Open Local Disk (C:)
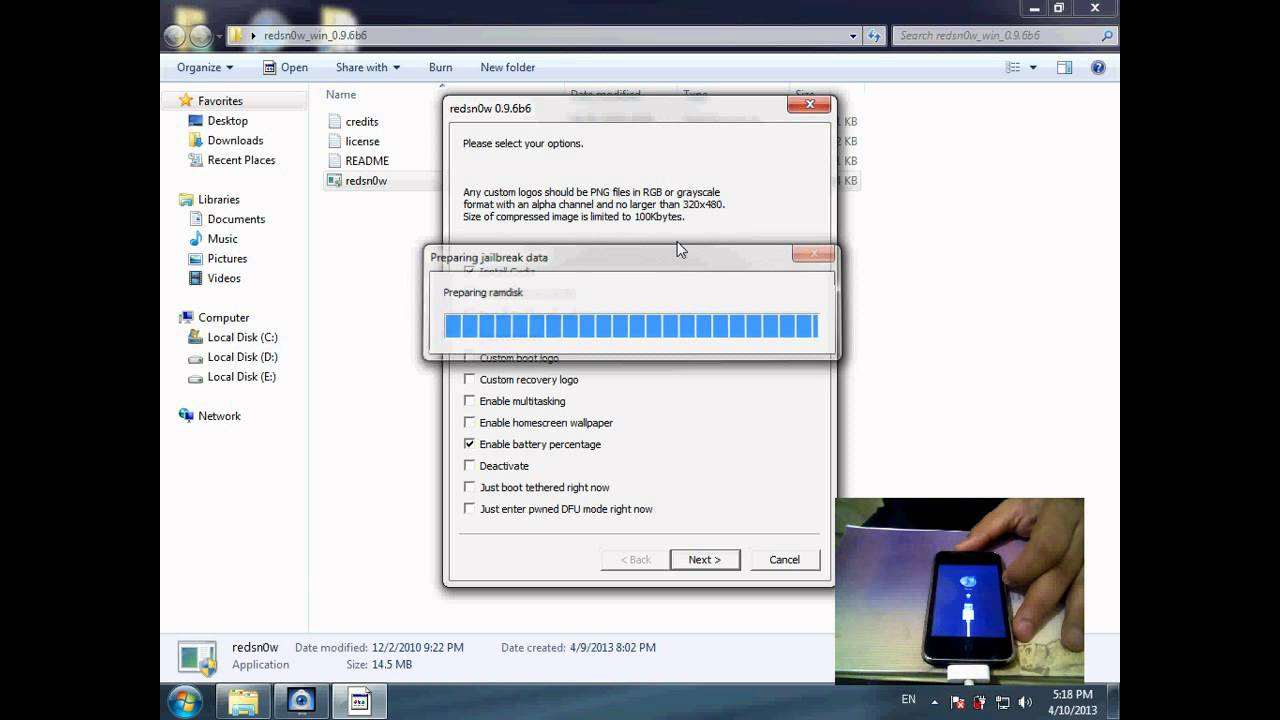This screenshot has width=1280, height=720. [x=242, y=338]
